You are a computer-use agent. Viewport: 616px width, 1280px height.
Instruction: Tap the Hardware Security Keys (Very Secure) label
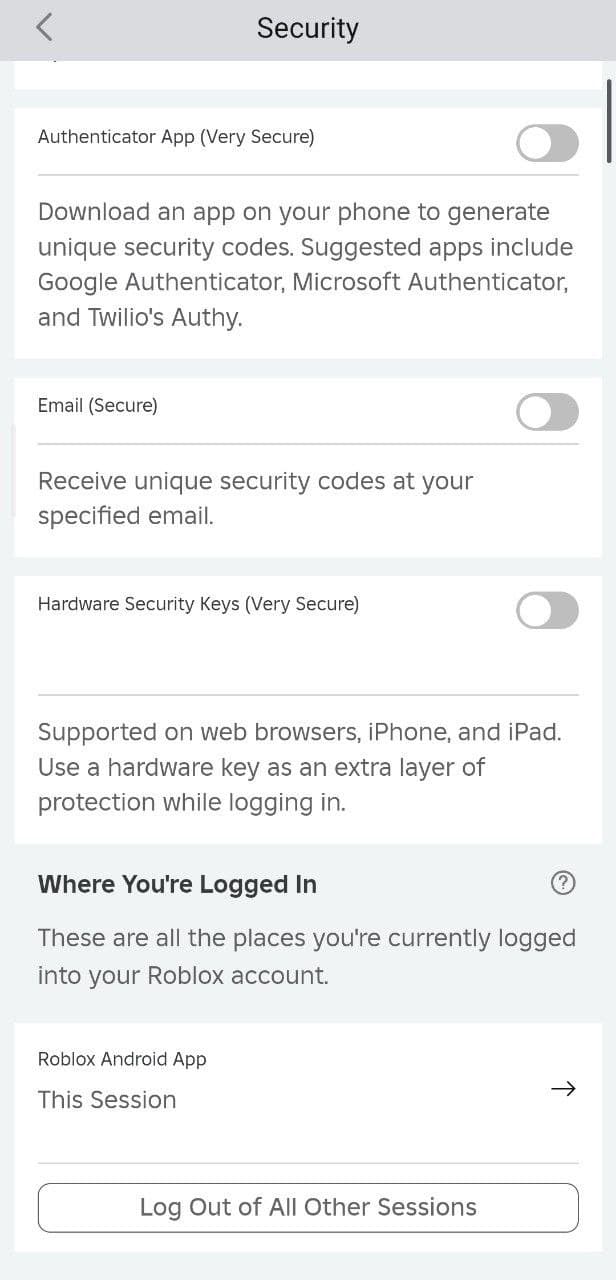point(198,604)
